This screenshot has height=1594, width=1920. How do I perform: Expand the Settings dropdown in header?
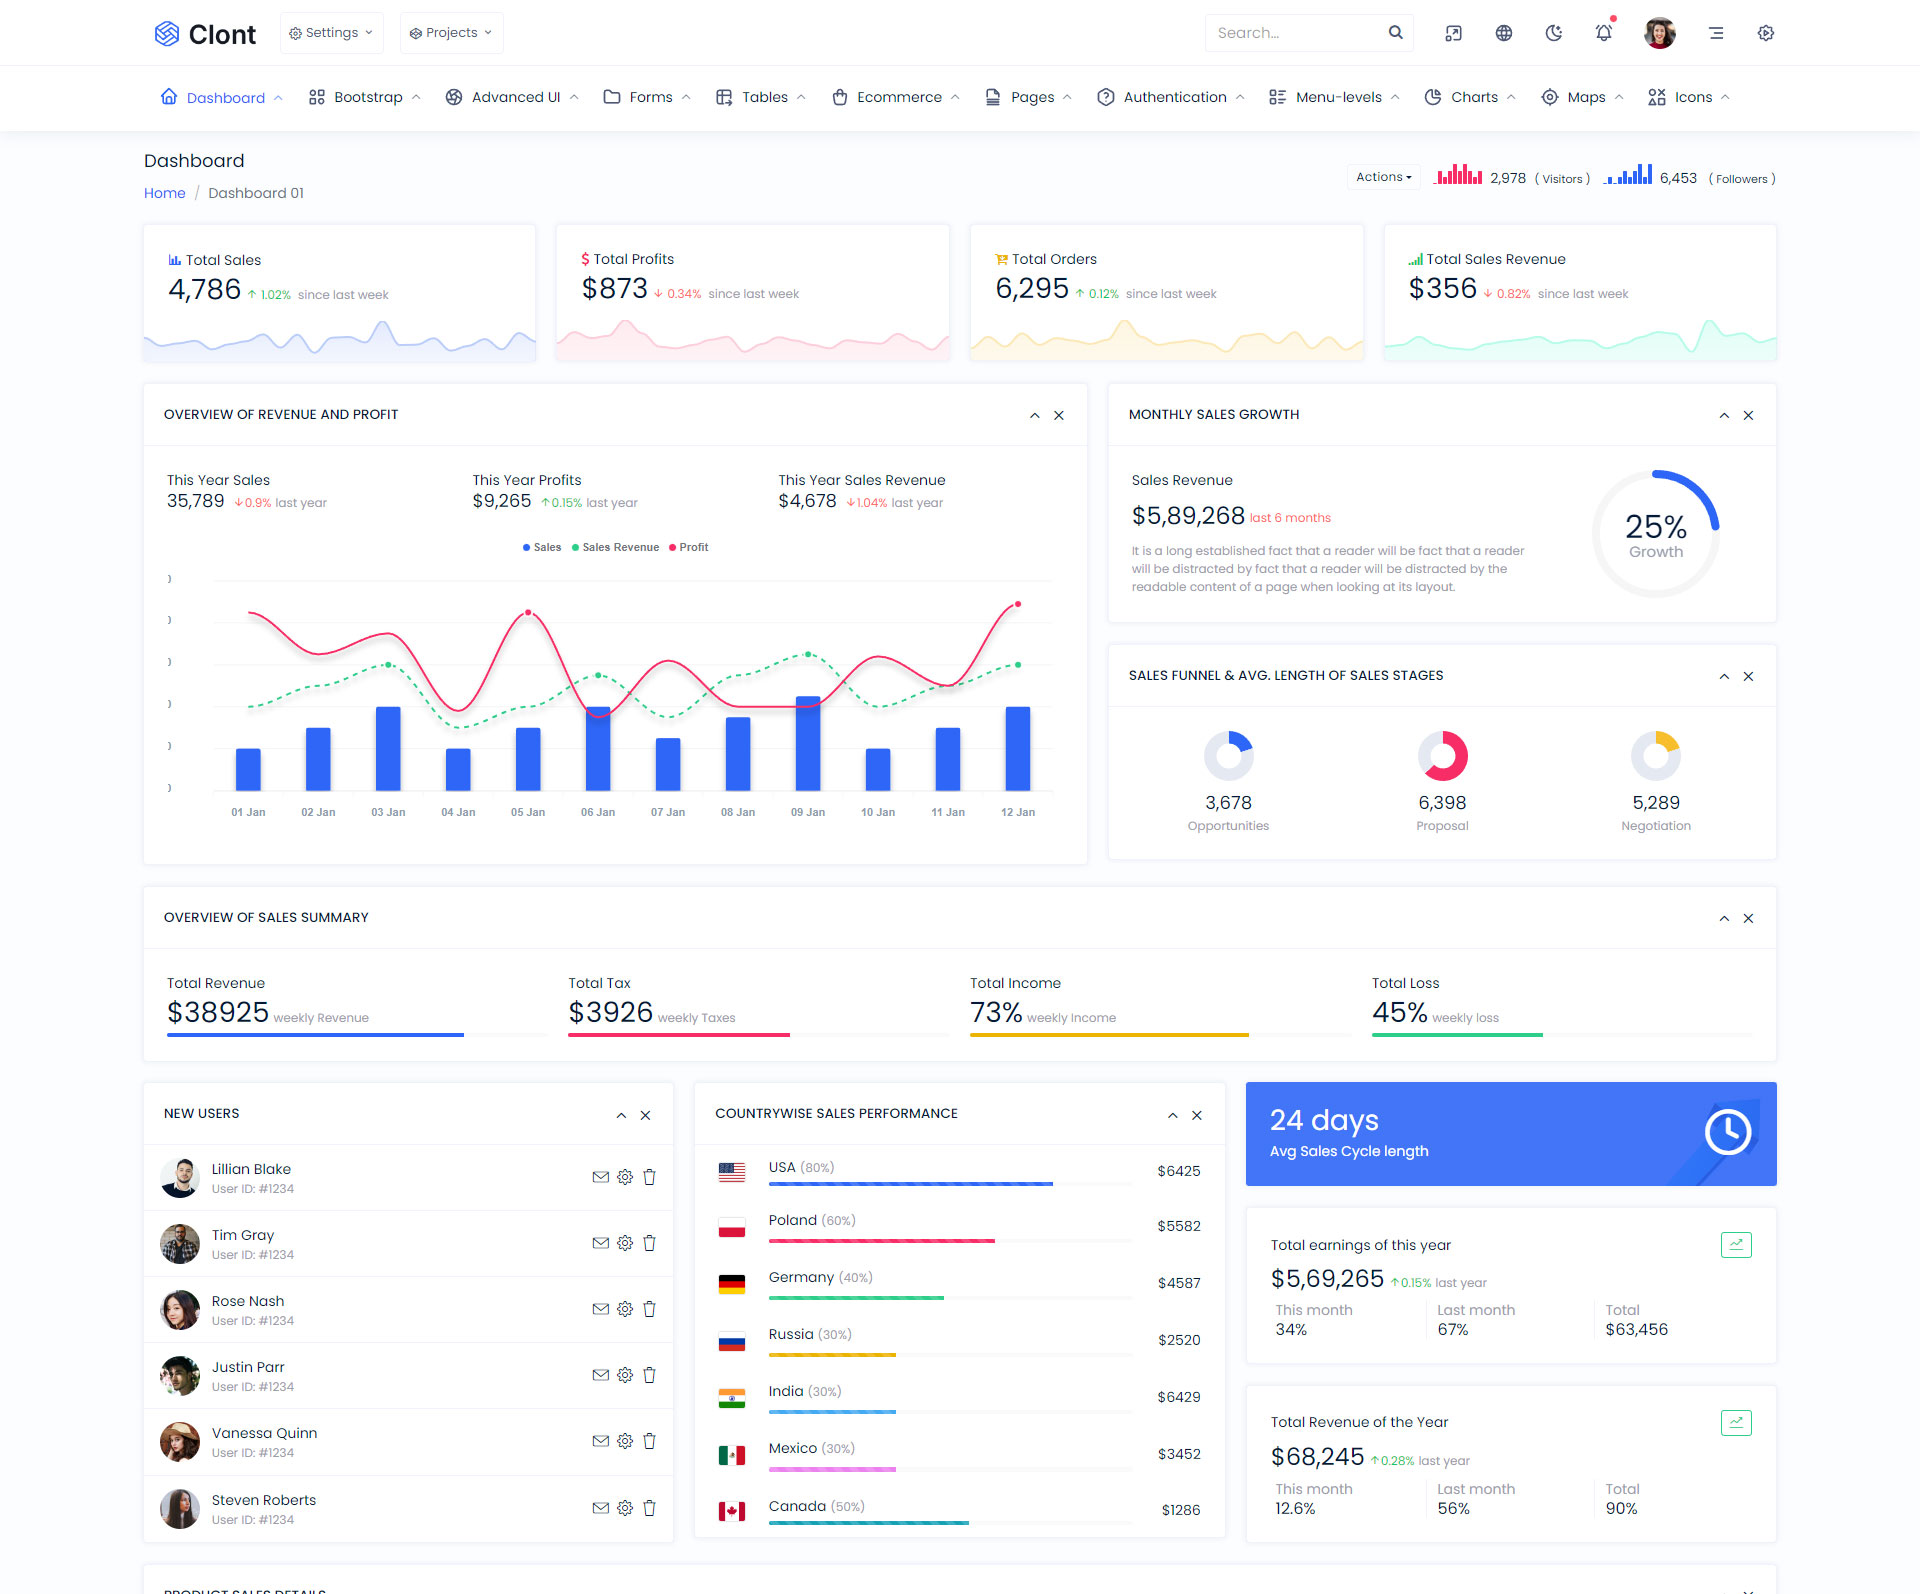coord(331,33)
